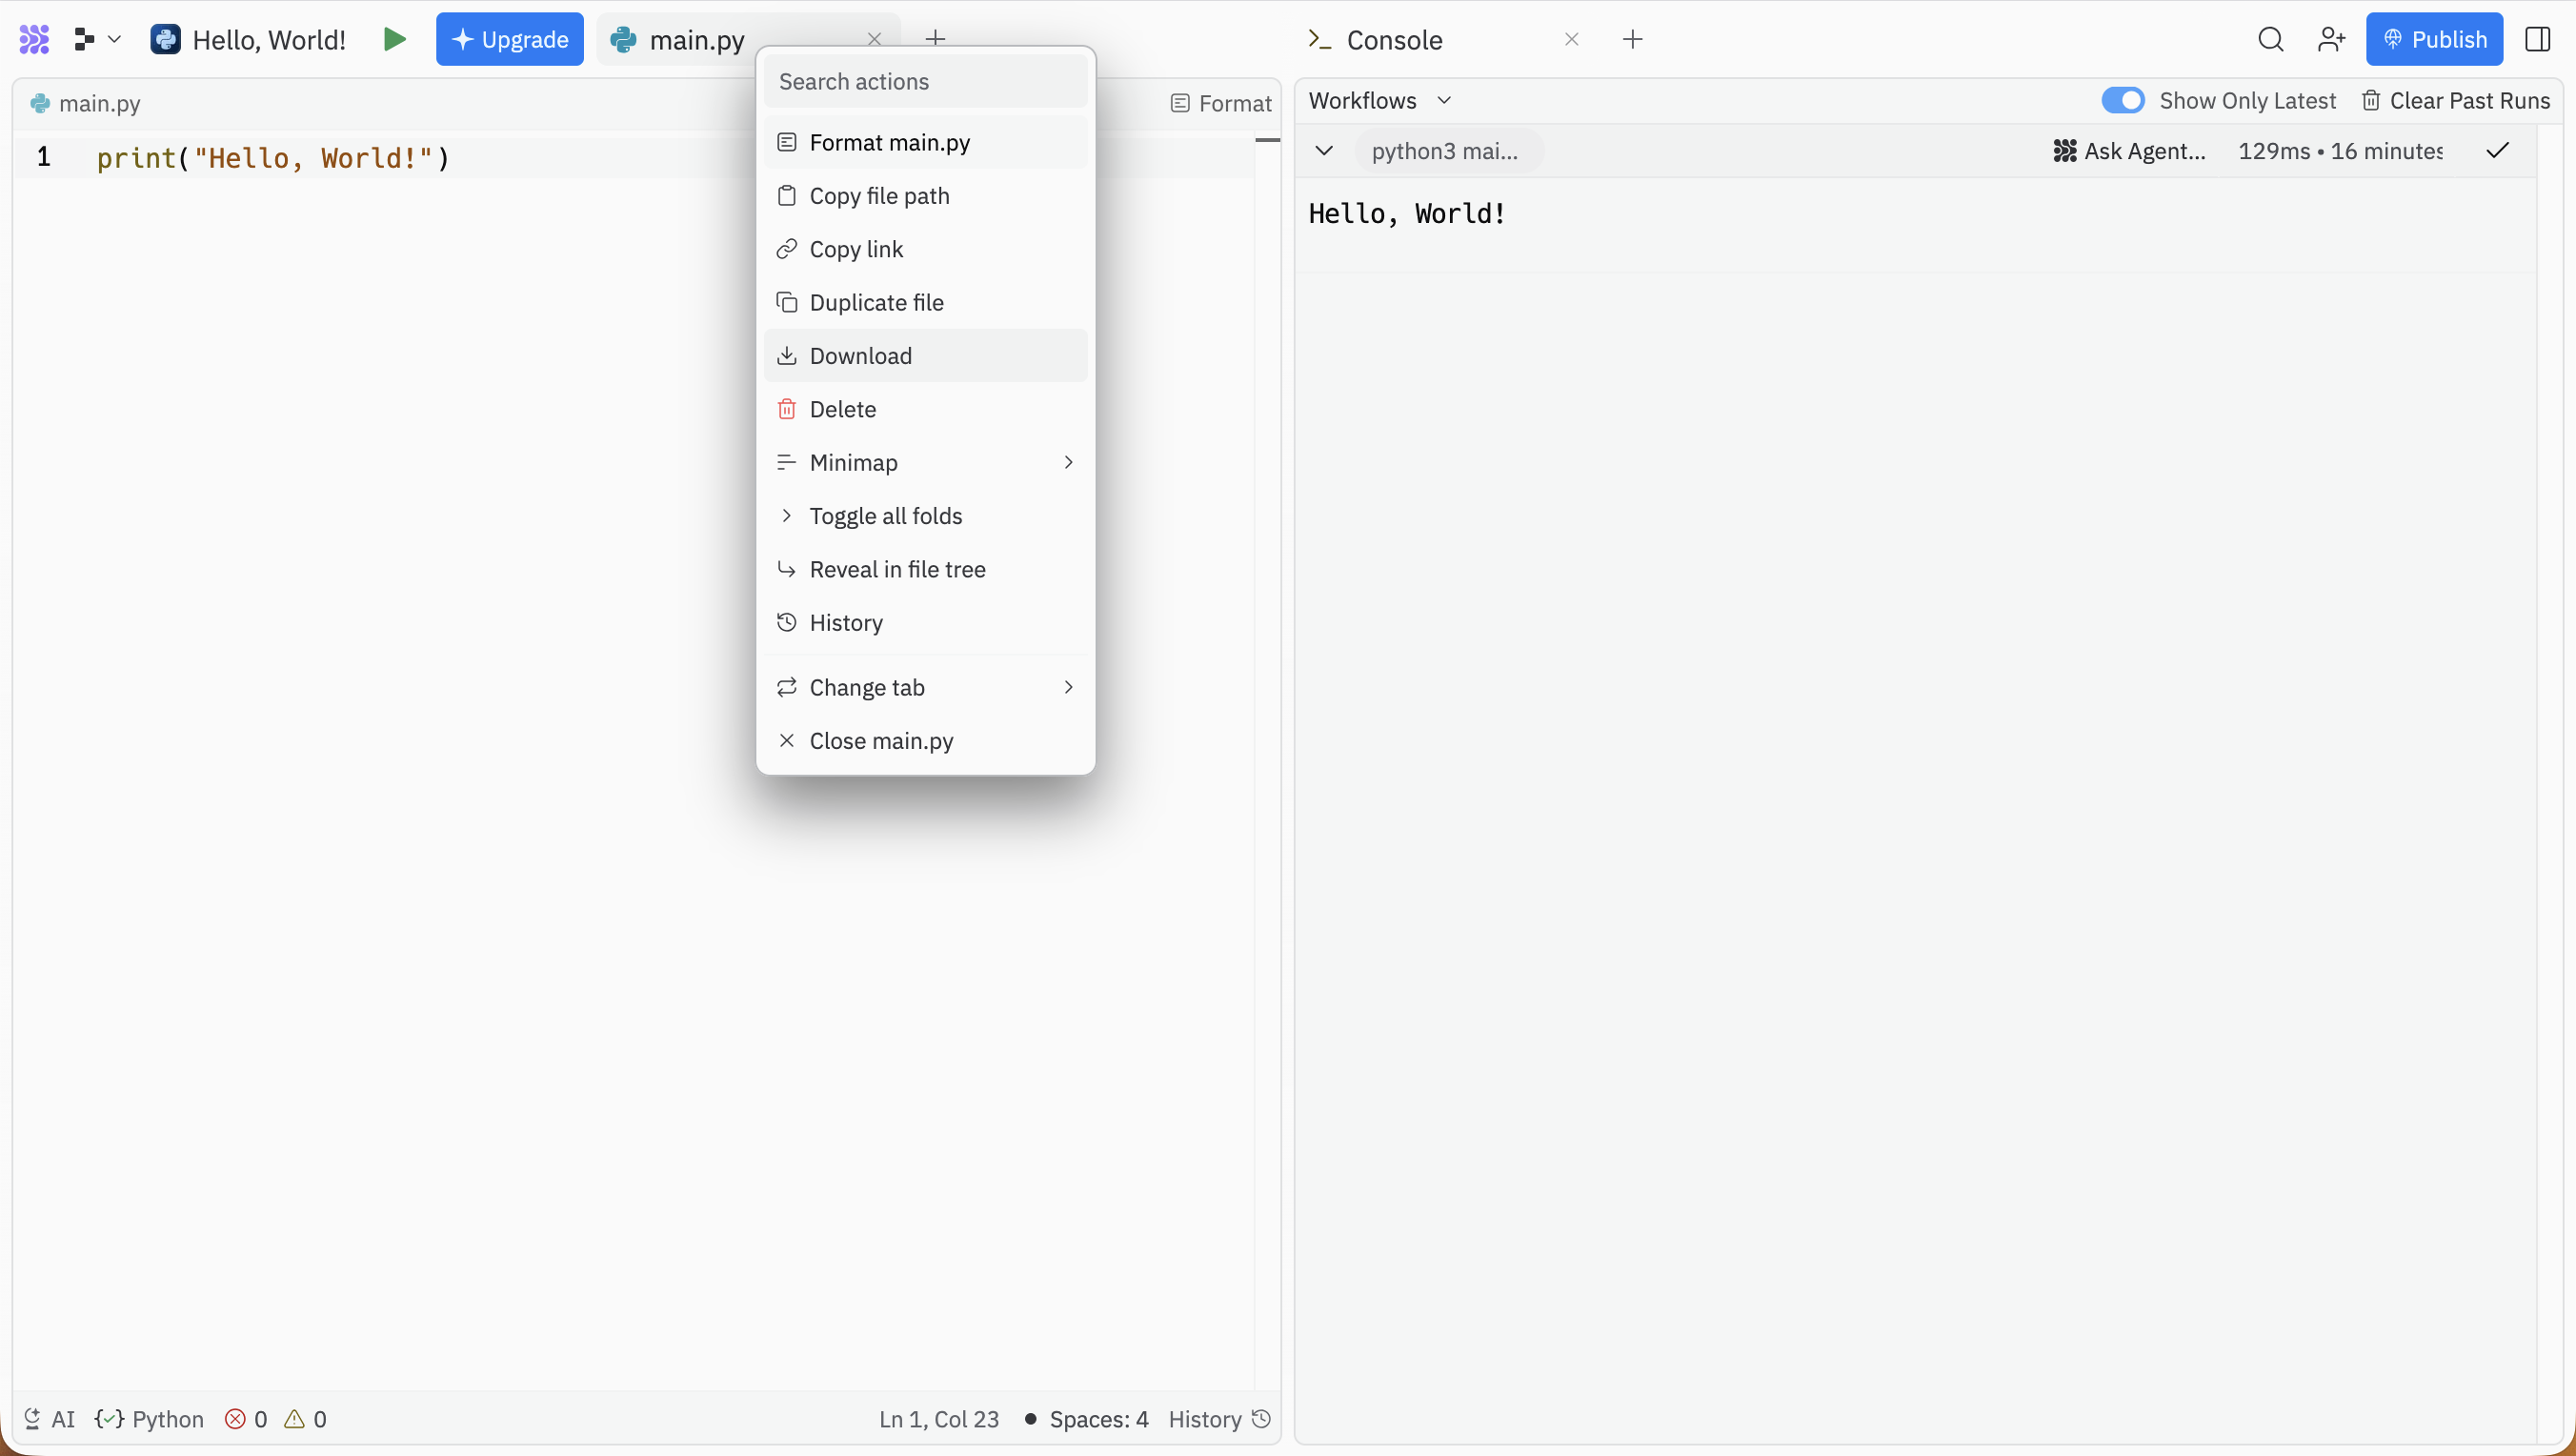Image resolution: width=2576 pixels, height=1456 pixels.
Task: Switch to the Console tab
Action: click(1393, 39)
